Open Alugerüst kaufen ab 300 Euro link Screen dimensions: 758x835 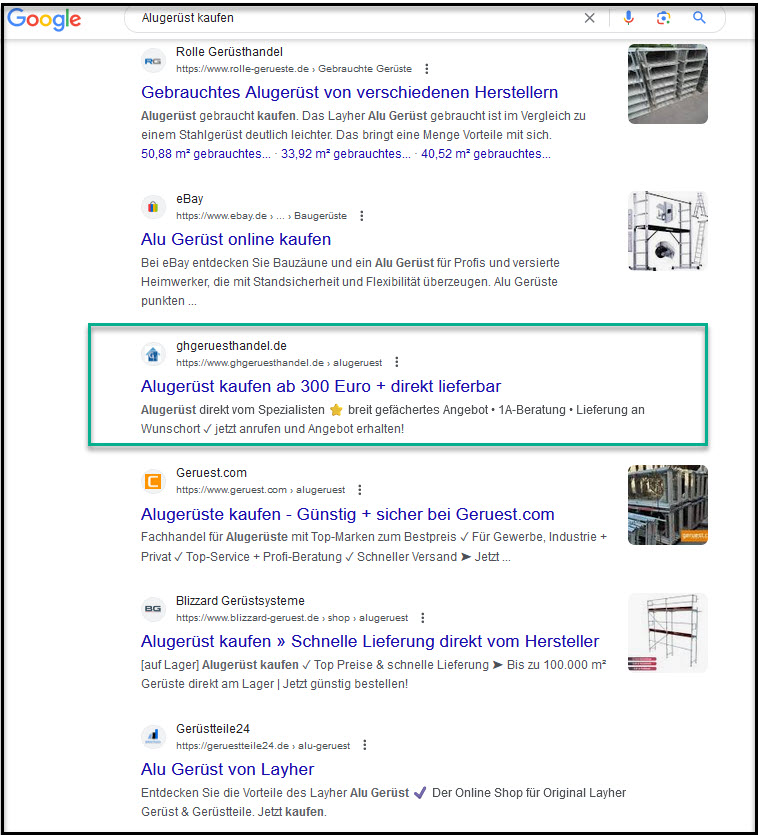321,386
